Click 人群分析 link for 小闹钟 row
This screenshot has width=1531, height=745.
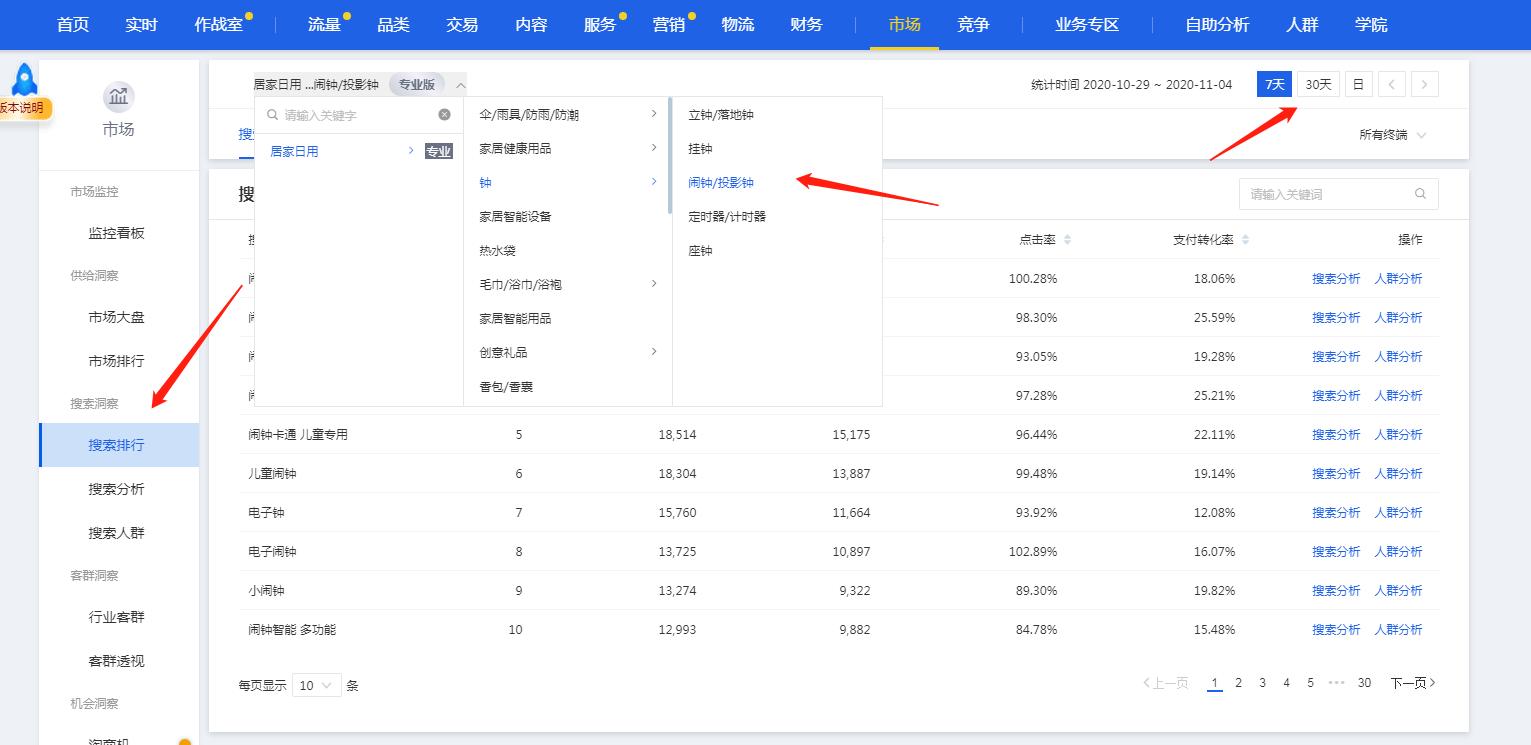click(x=1399, y=590)
